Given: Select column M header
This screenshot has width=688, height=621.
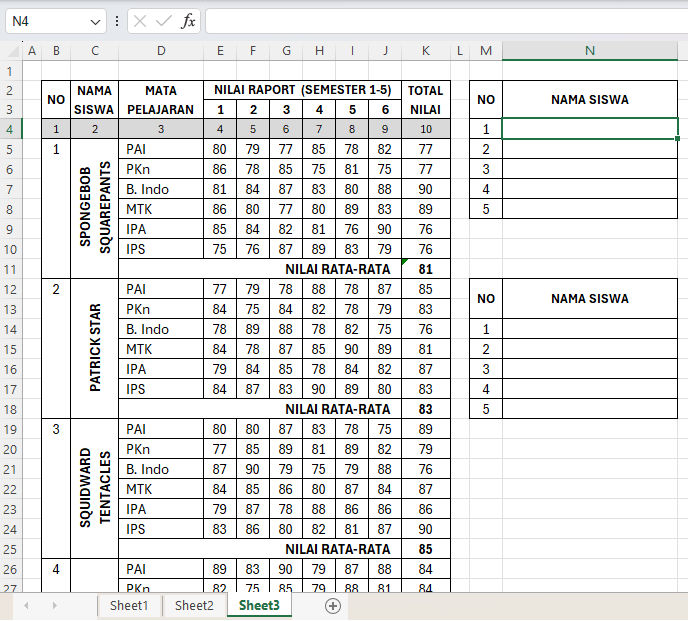Looking at the screenshot, I should point(486,51).
